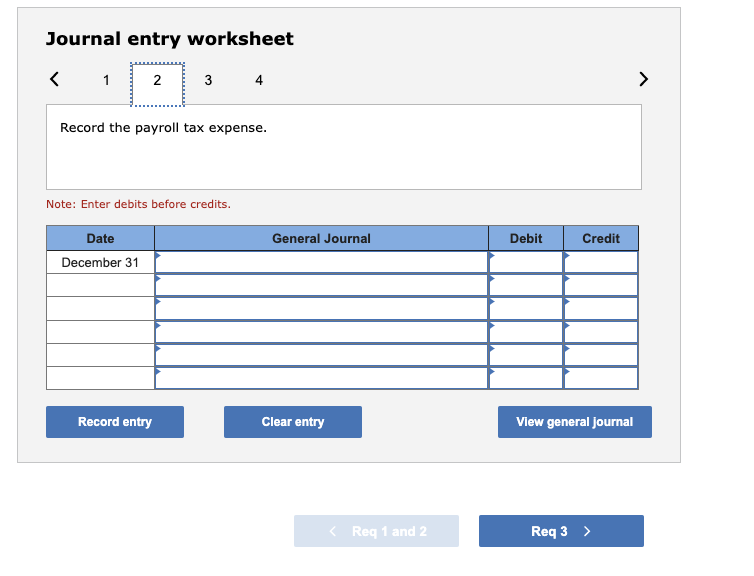Click Credit field in fifth row
Viewport: 754px width, 576px height.
click(x=601, y=355)
